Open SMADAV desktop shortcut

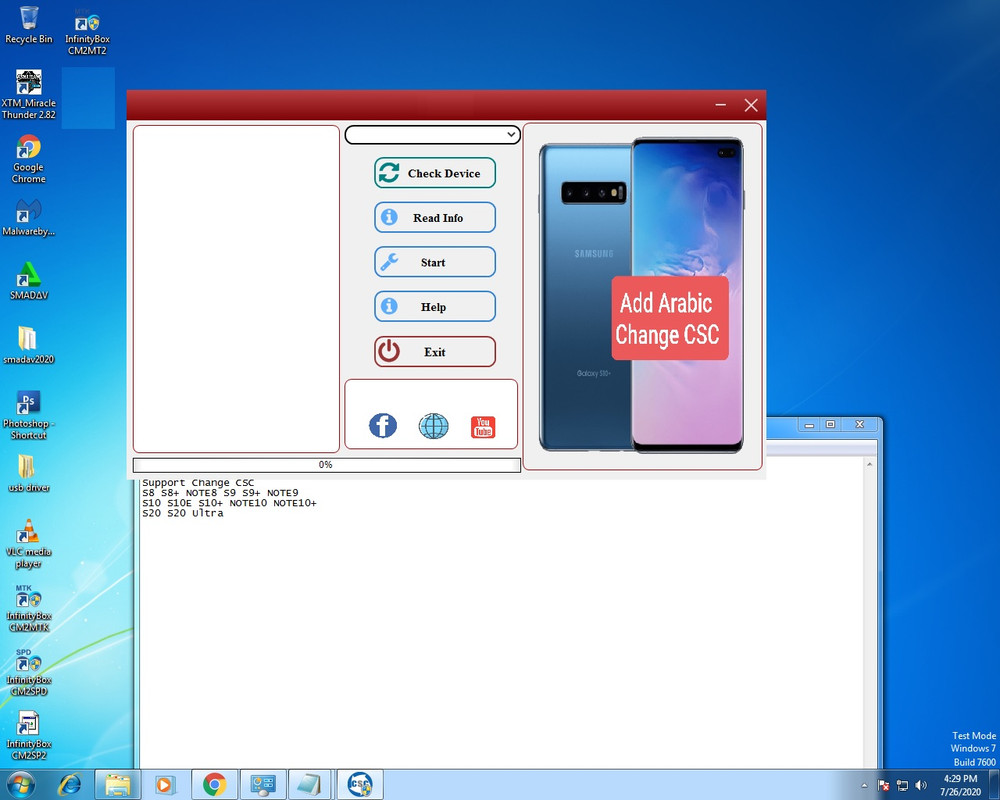(x=28, y=281)
